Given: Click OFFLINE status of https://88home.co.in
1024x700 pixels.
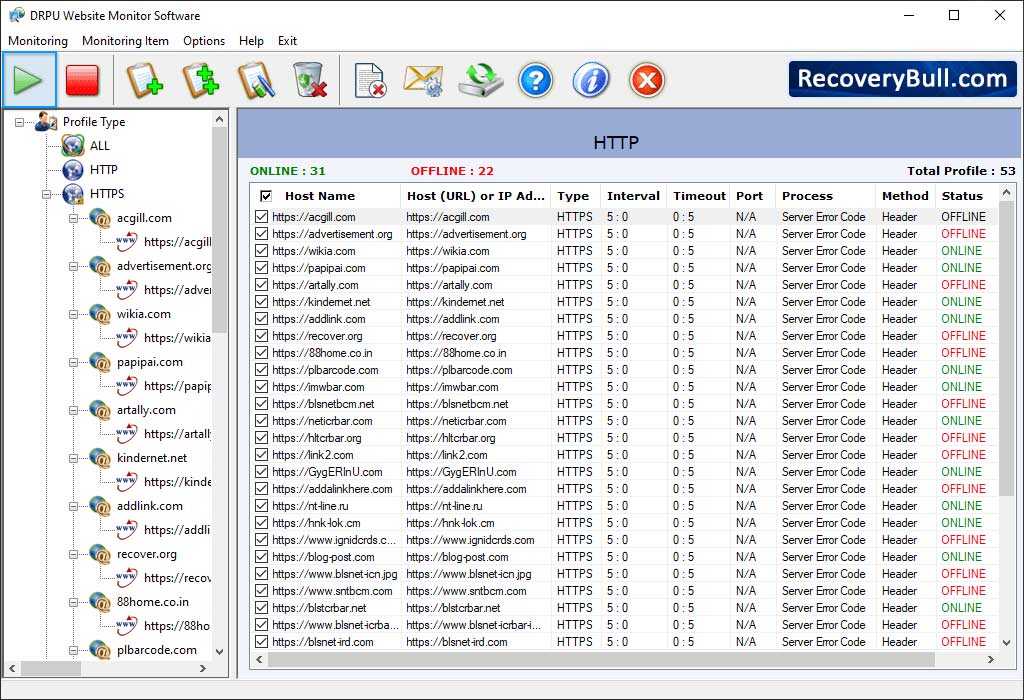Looking at the screenshot, I should click(963, 353).
